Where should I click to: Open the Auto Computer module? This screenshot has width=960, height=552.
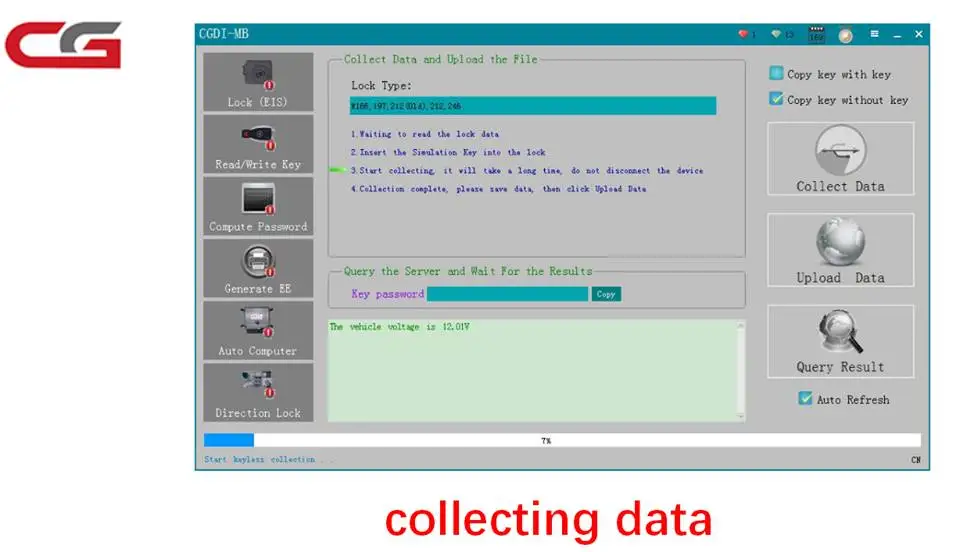258,330
